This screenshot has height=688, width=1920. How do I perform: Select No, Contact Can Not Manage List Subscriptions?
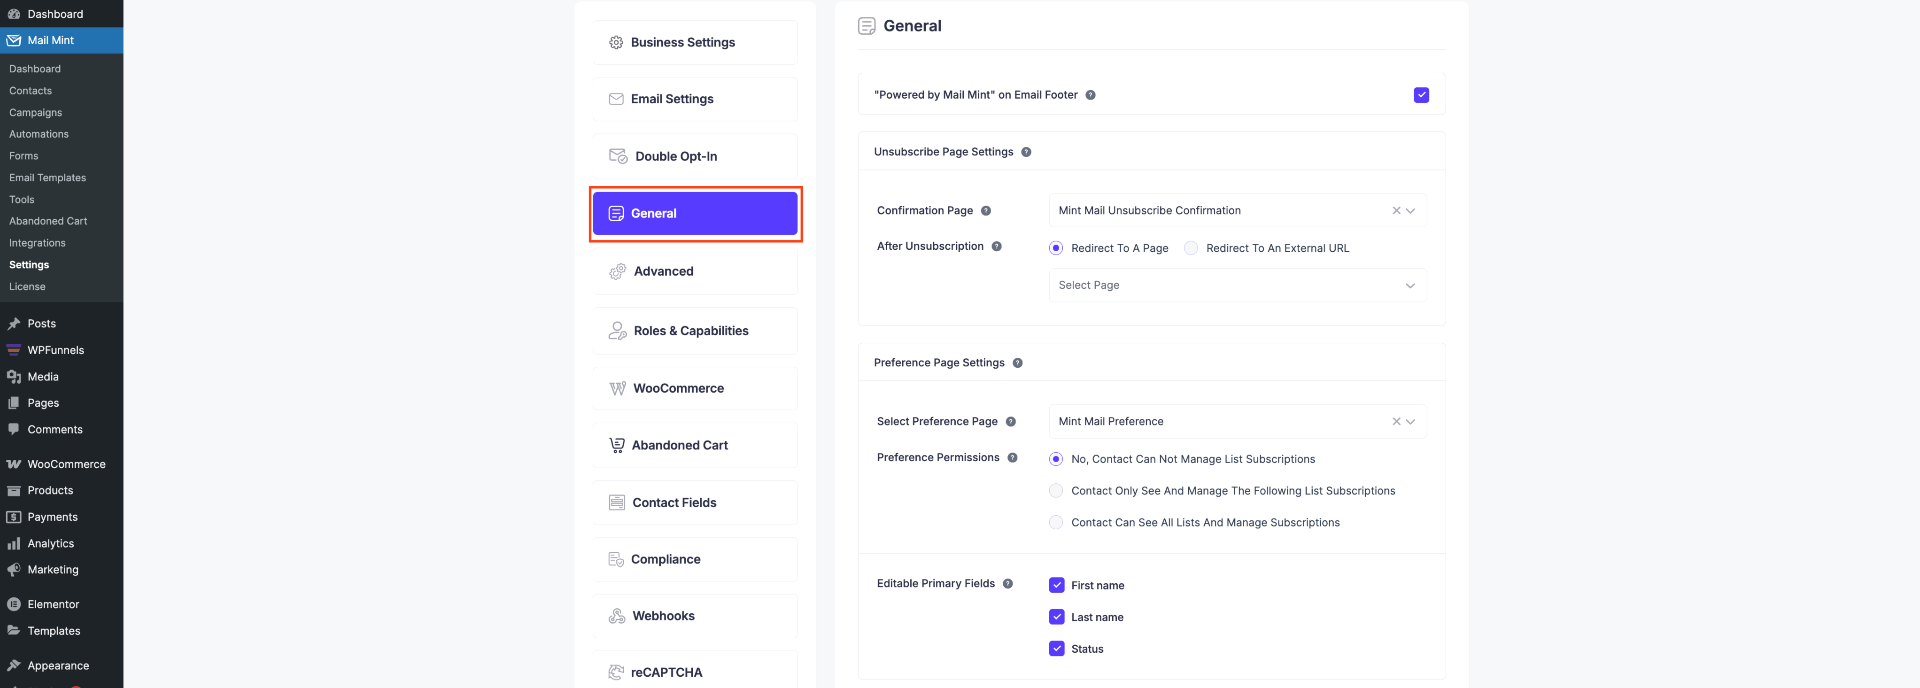point(1056,459)
